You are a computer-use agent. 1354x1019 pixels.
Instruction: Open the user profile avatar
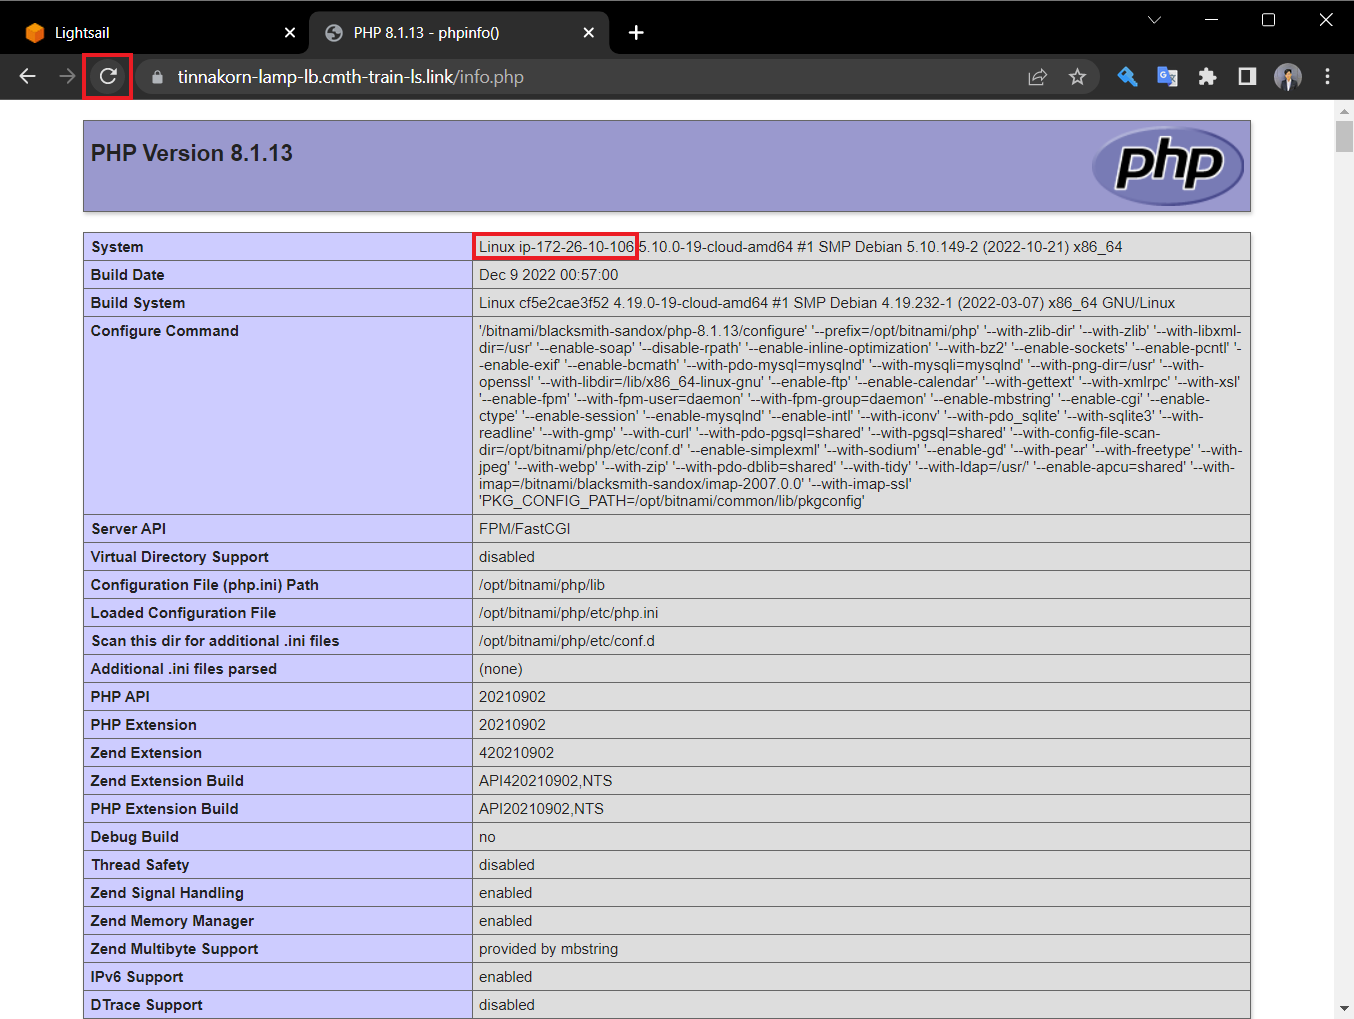click(1288, 77)
